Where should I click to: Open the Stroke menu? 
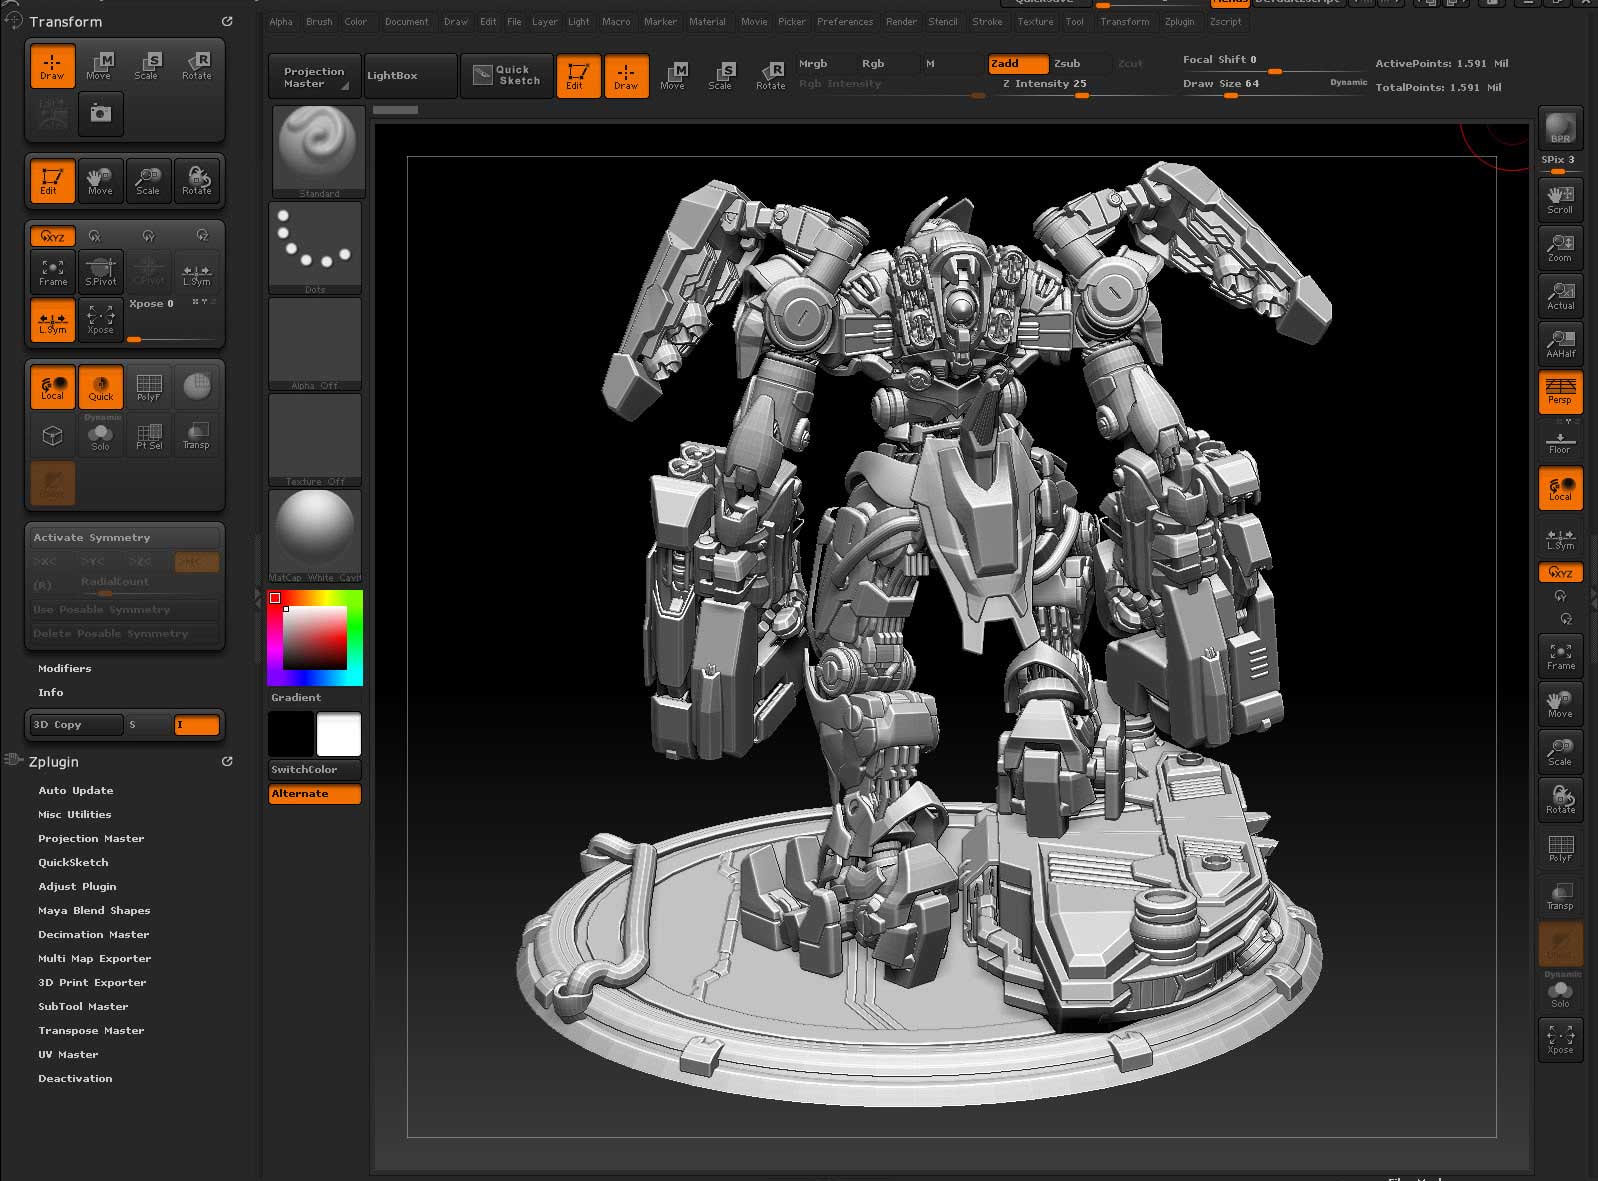click(986, 22)
